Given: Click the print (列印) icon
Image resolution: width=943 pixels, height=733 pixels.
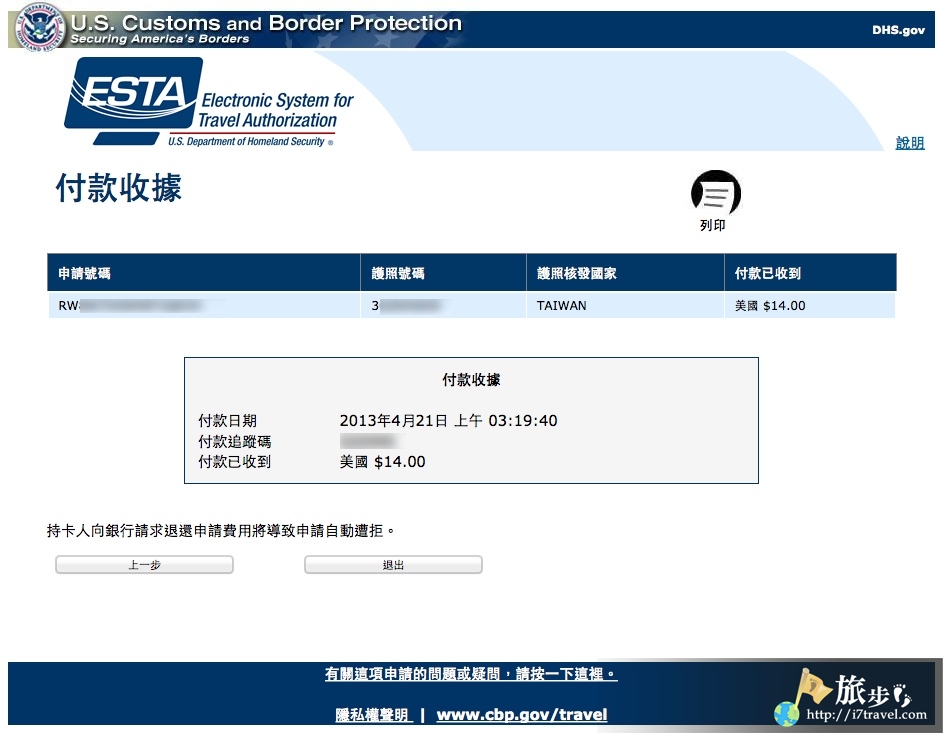Looking at the screenshot, I should [716, 192].
